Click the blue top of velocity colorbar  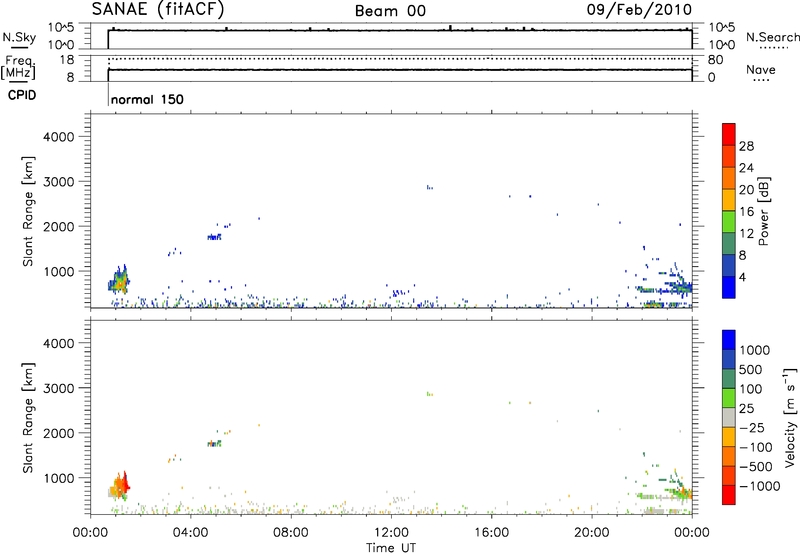[x=729, y=340]
